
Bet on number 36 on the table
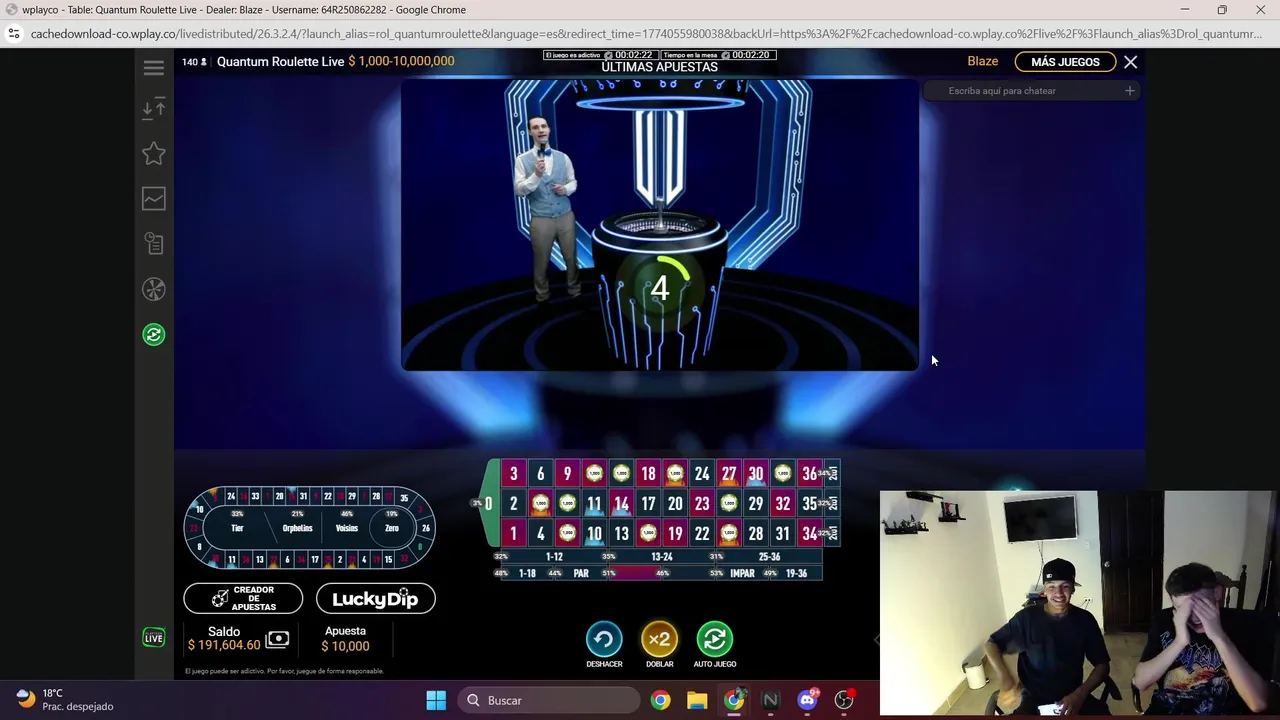(x=809, y=474)
